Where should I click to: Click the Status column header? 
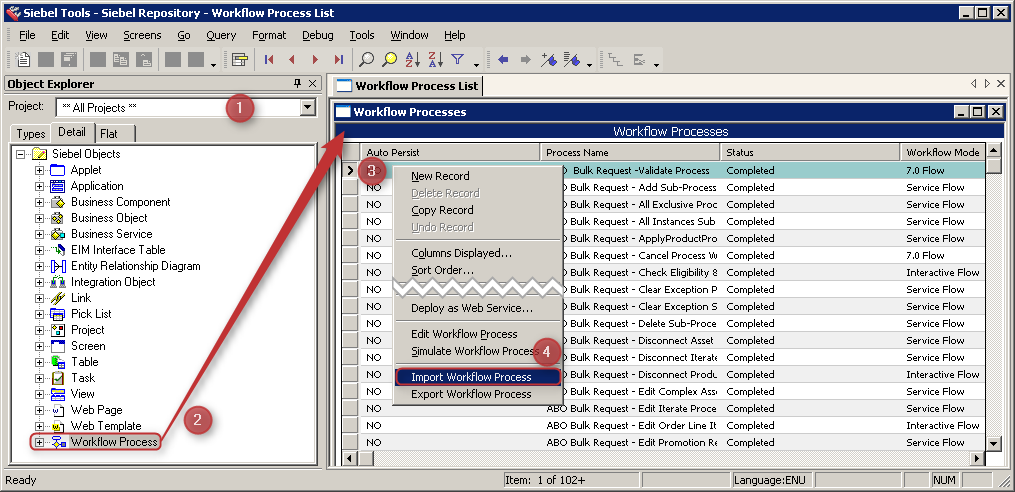point(810,153)
